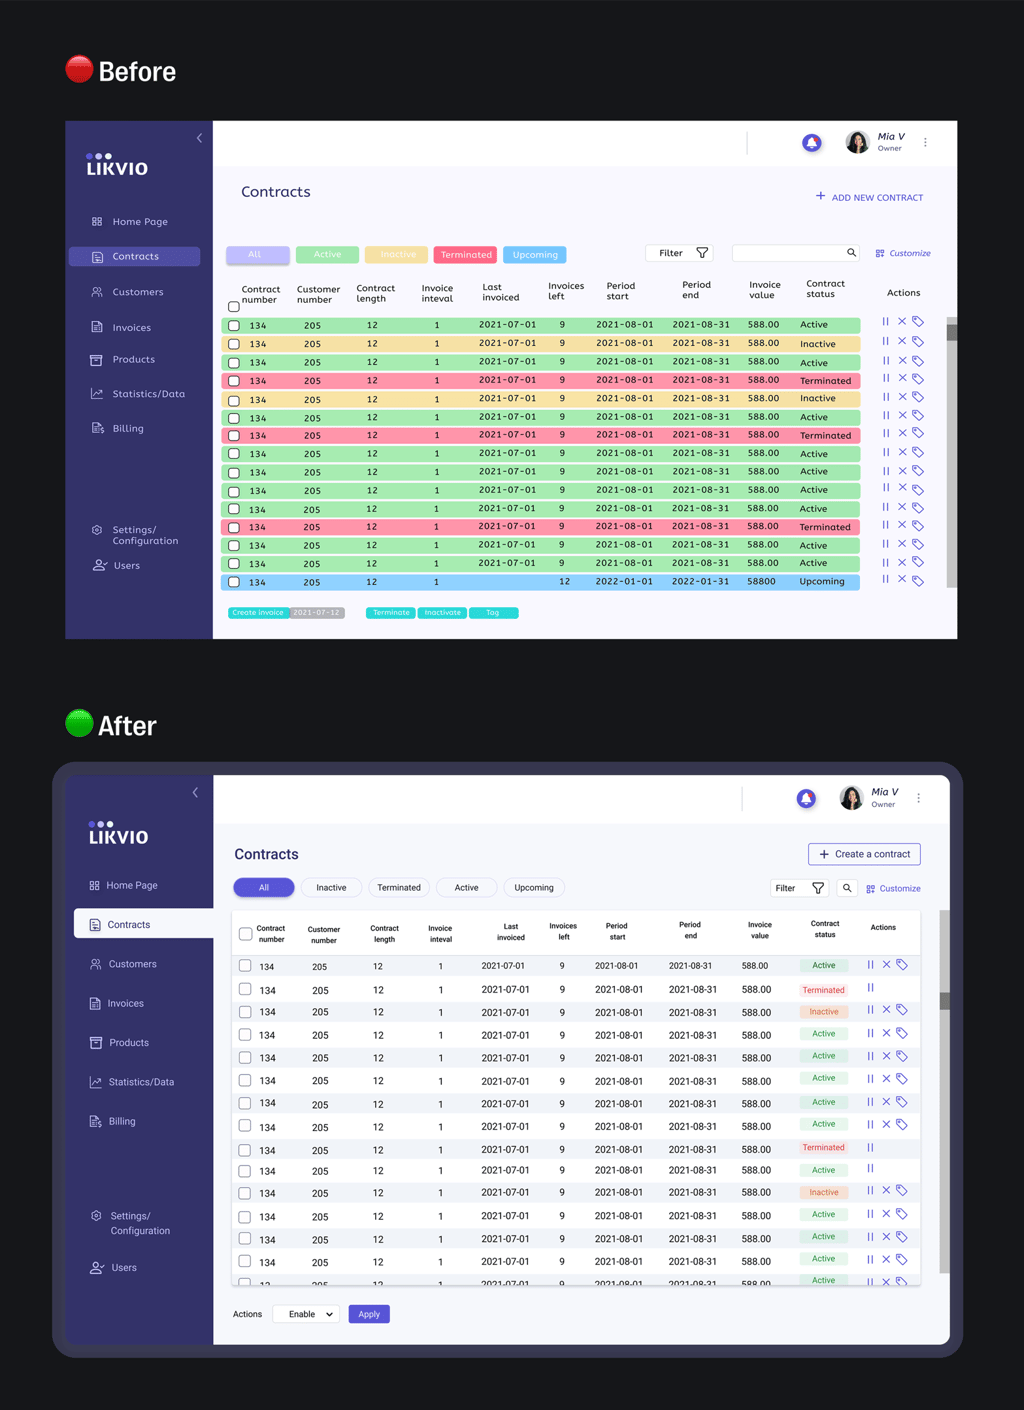Collapse the sidebar using the chevron in the After mockup
This screenshot has height=1410, width=1024.
[195, 792]
